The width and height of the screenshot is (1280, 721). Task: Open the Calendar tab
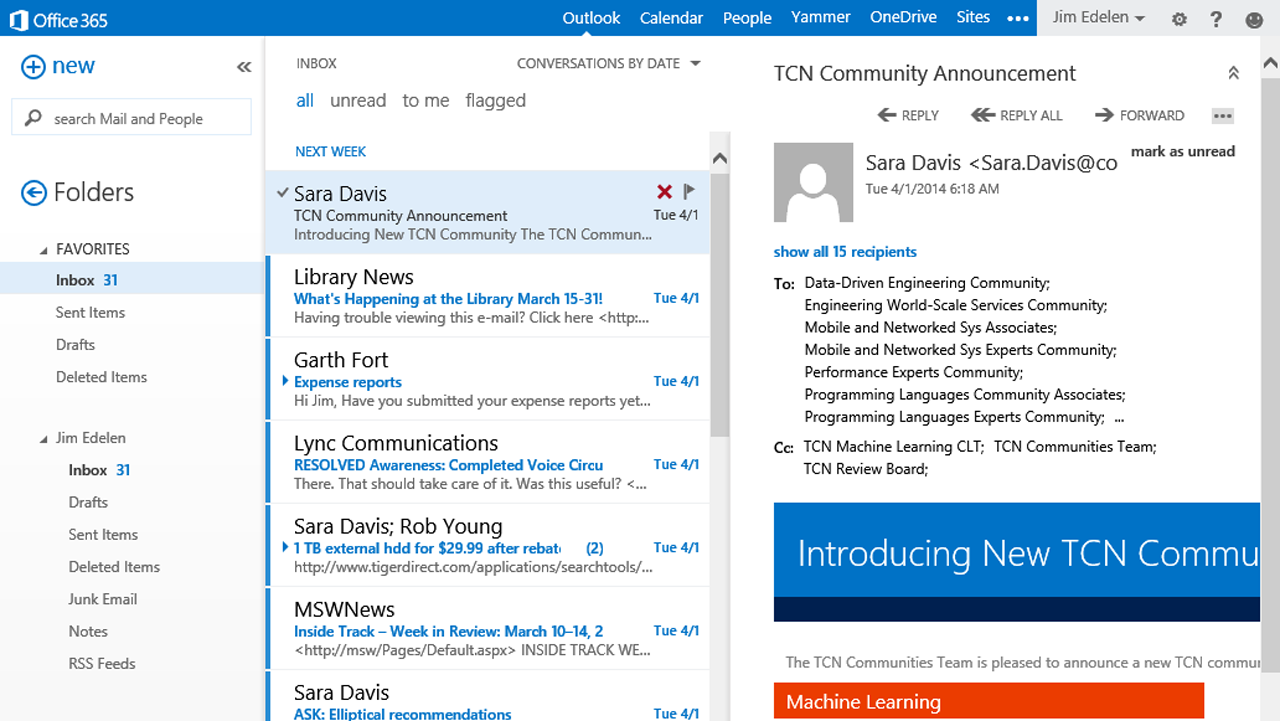point(671,18)
